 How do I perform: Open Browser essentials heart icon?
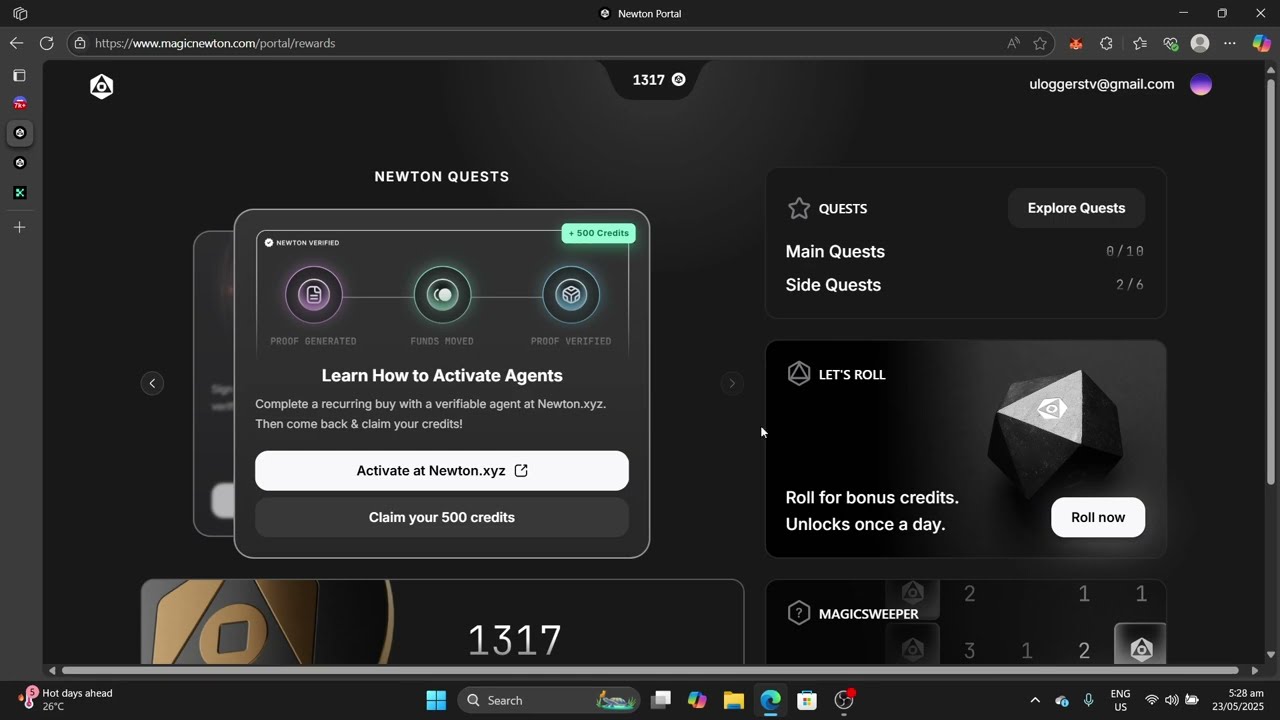(1170, 43)
